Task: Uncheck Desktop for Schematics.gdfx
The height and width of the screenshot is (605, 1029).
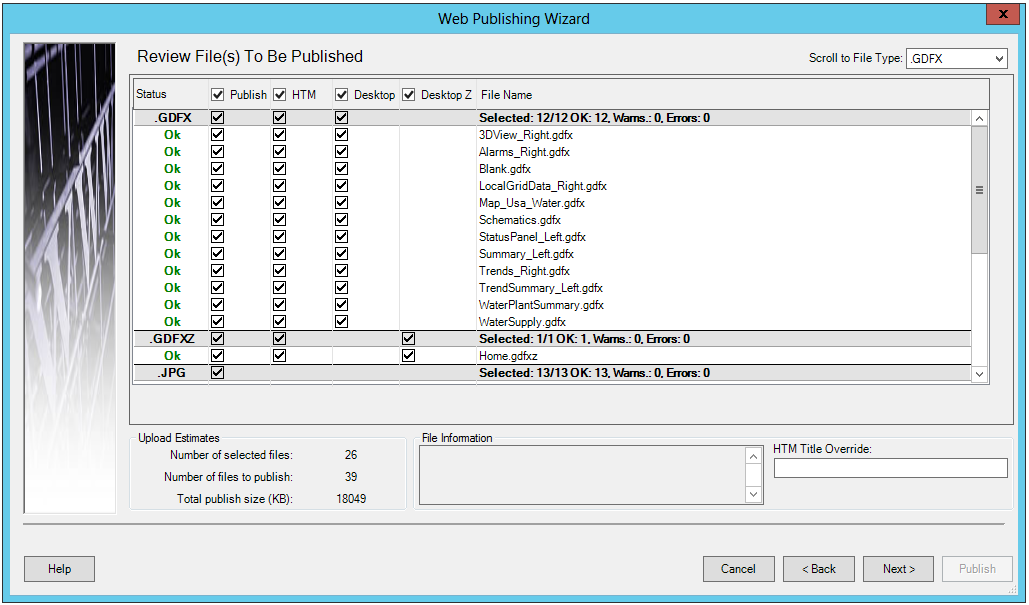Action: click(x=342, y=220)
